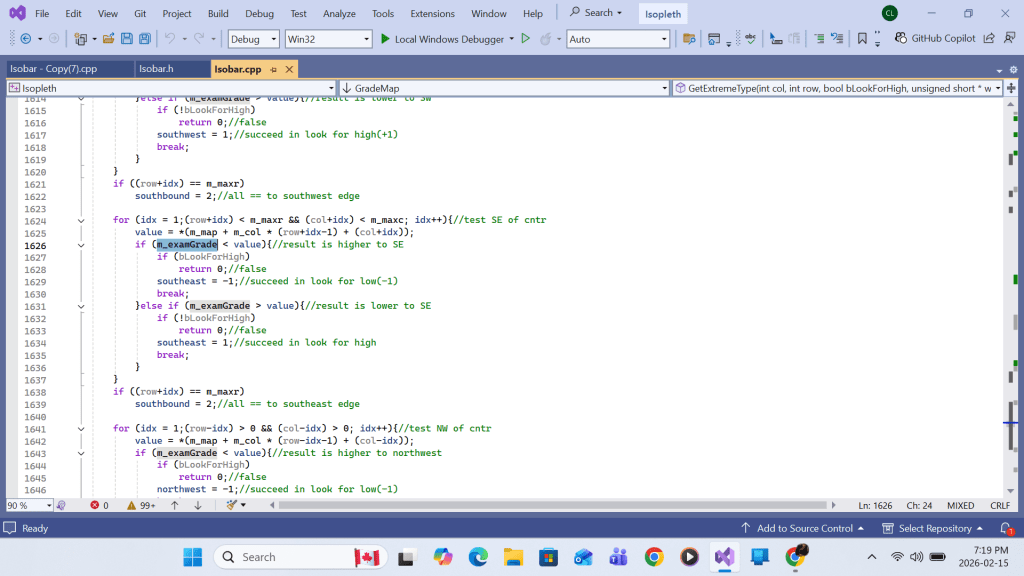The width and height of the screenshot is (1024, 576).
Task: Click the Find in Files icon
Action: point(689,39)
